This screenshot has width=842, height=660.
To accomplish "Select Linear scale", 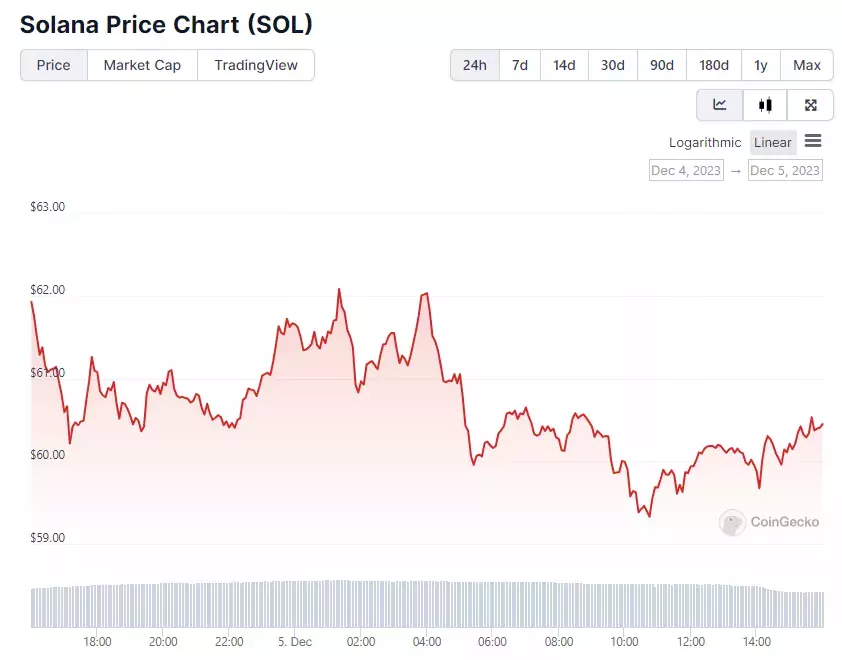I will 773,142.
